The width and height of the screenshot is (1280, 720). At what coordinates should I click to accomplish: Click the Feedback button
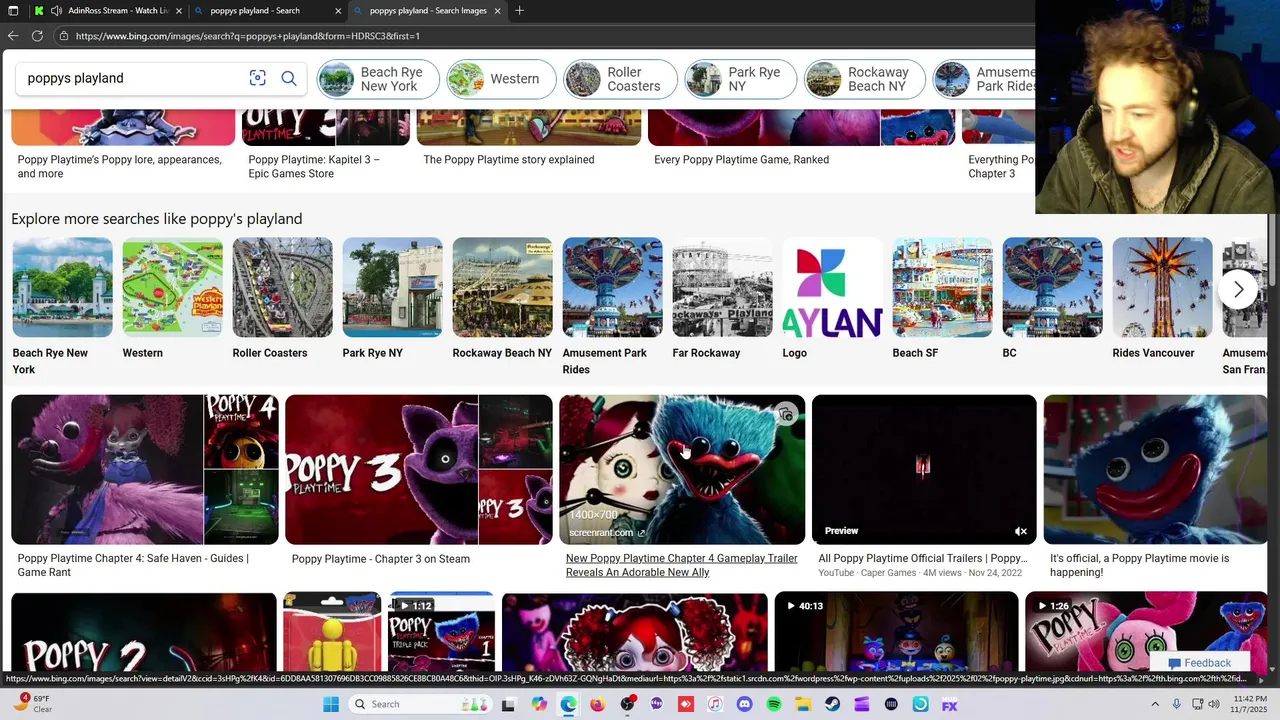point(1199,663)
